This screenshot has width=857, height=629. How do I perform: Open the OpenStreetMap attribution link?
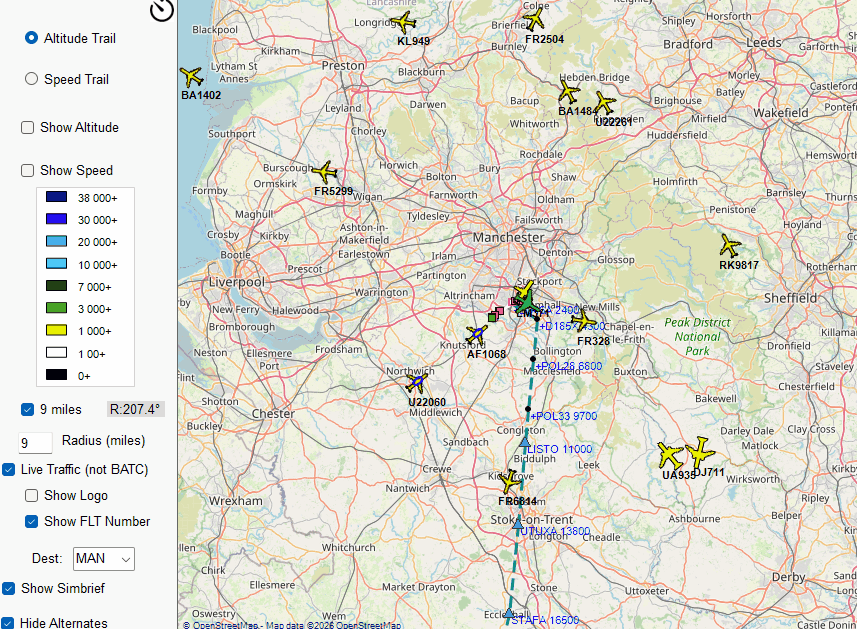click(x=226, y=625)
